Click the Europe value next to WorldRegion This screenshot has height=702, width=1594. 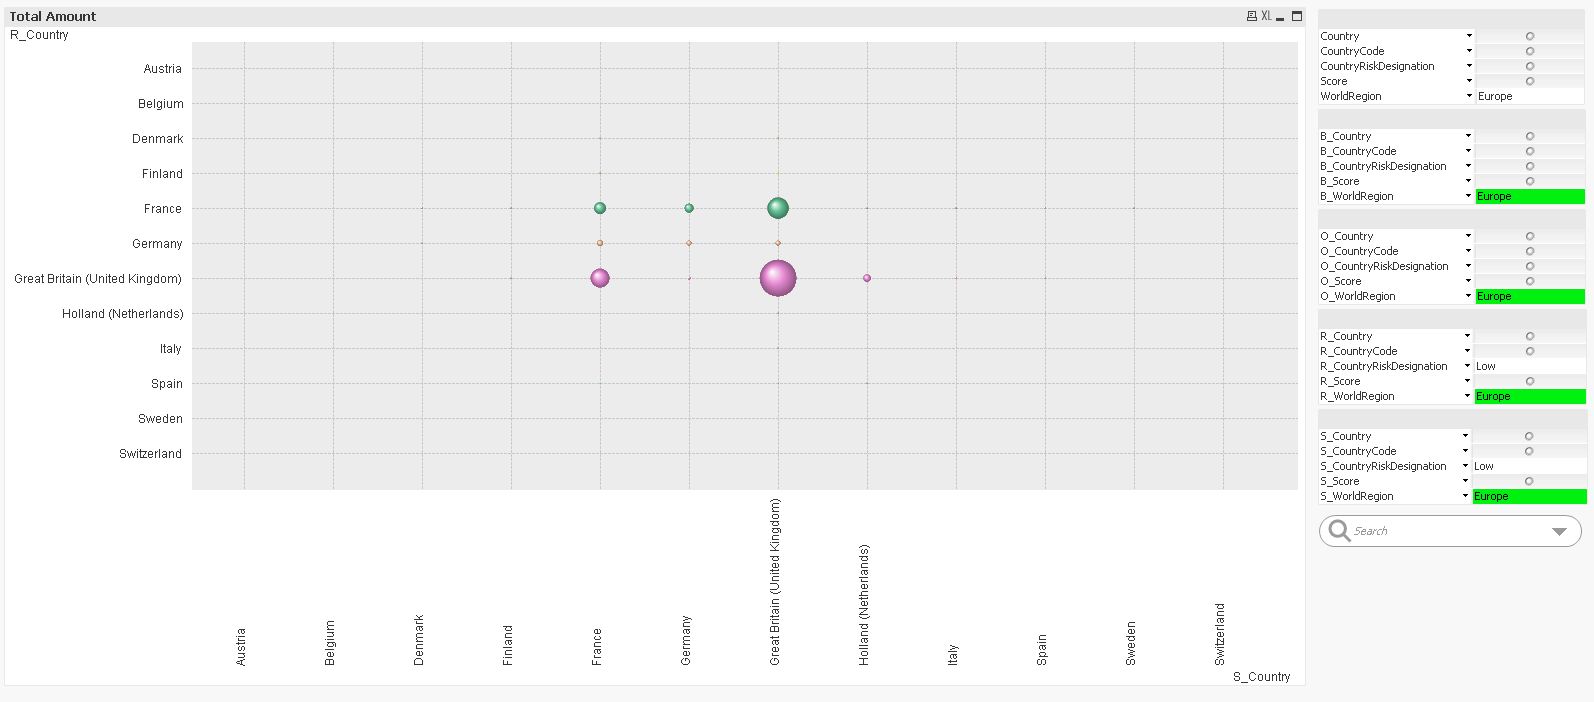[1495, 96]
